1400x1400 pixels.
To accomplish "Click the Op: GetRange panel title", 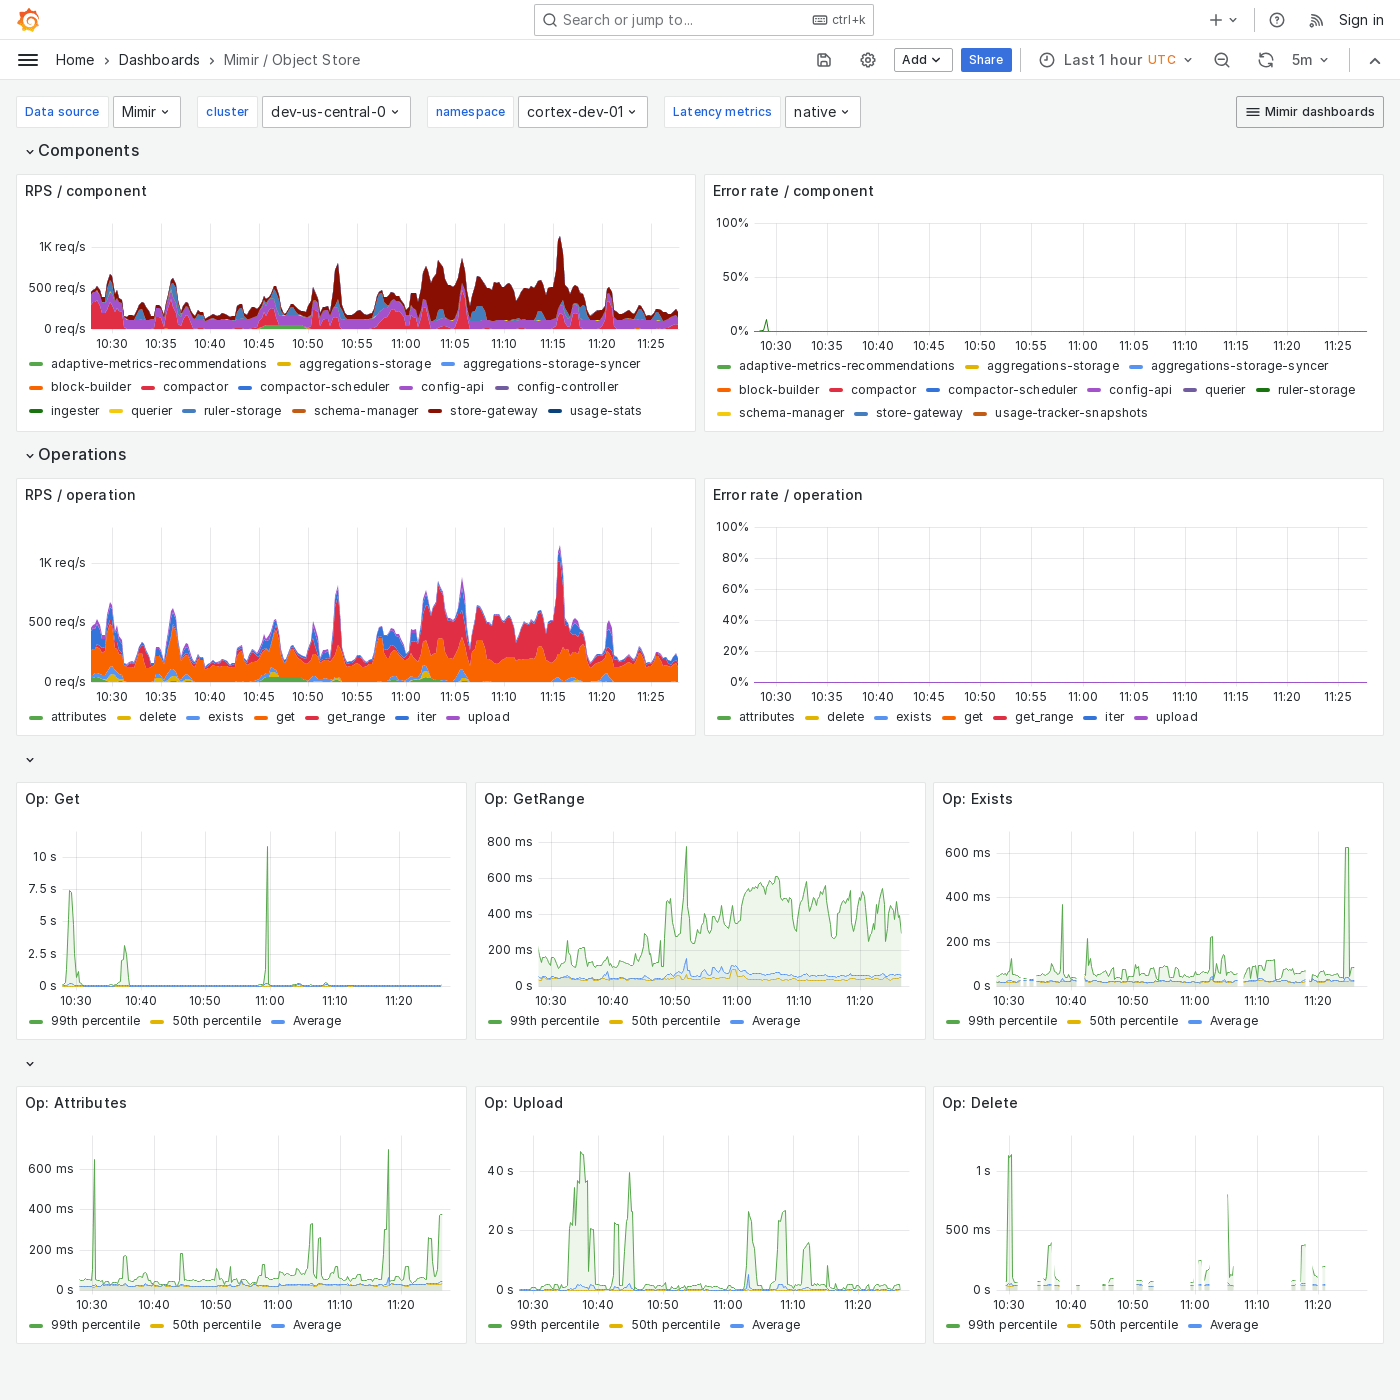I will pos(534,799).
